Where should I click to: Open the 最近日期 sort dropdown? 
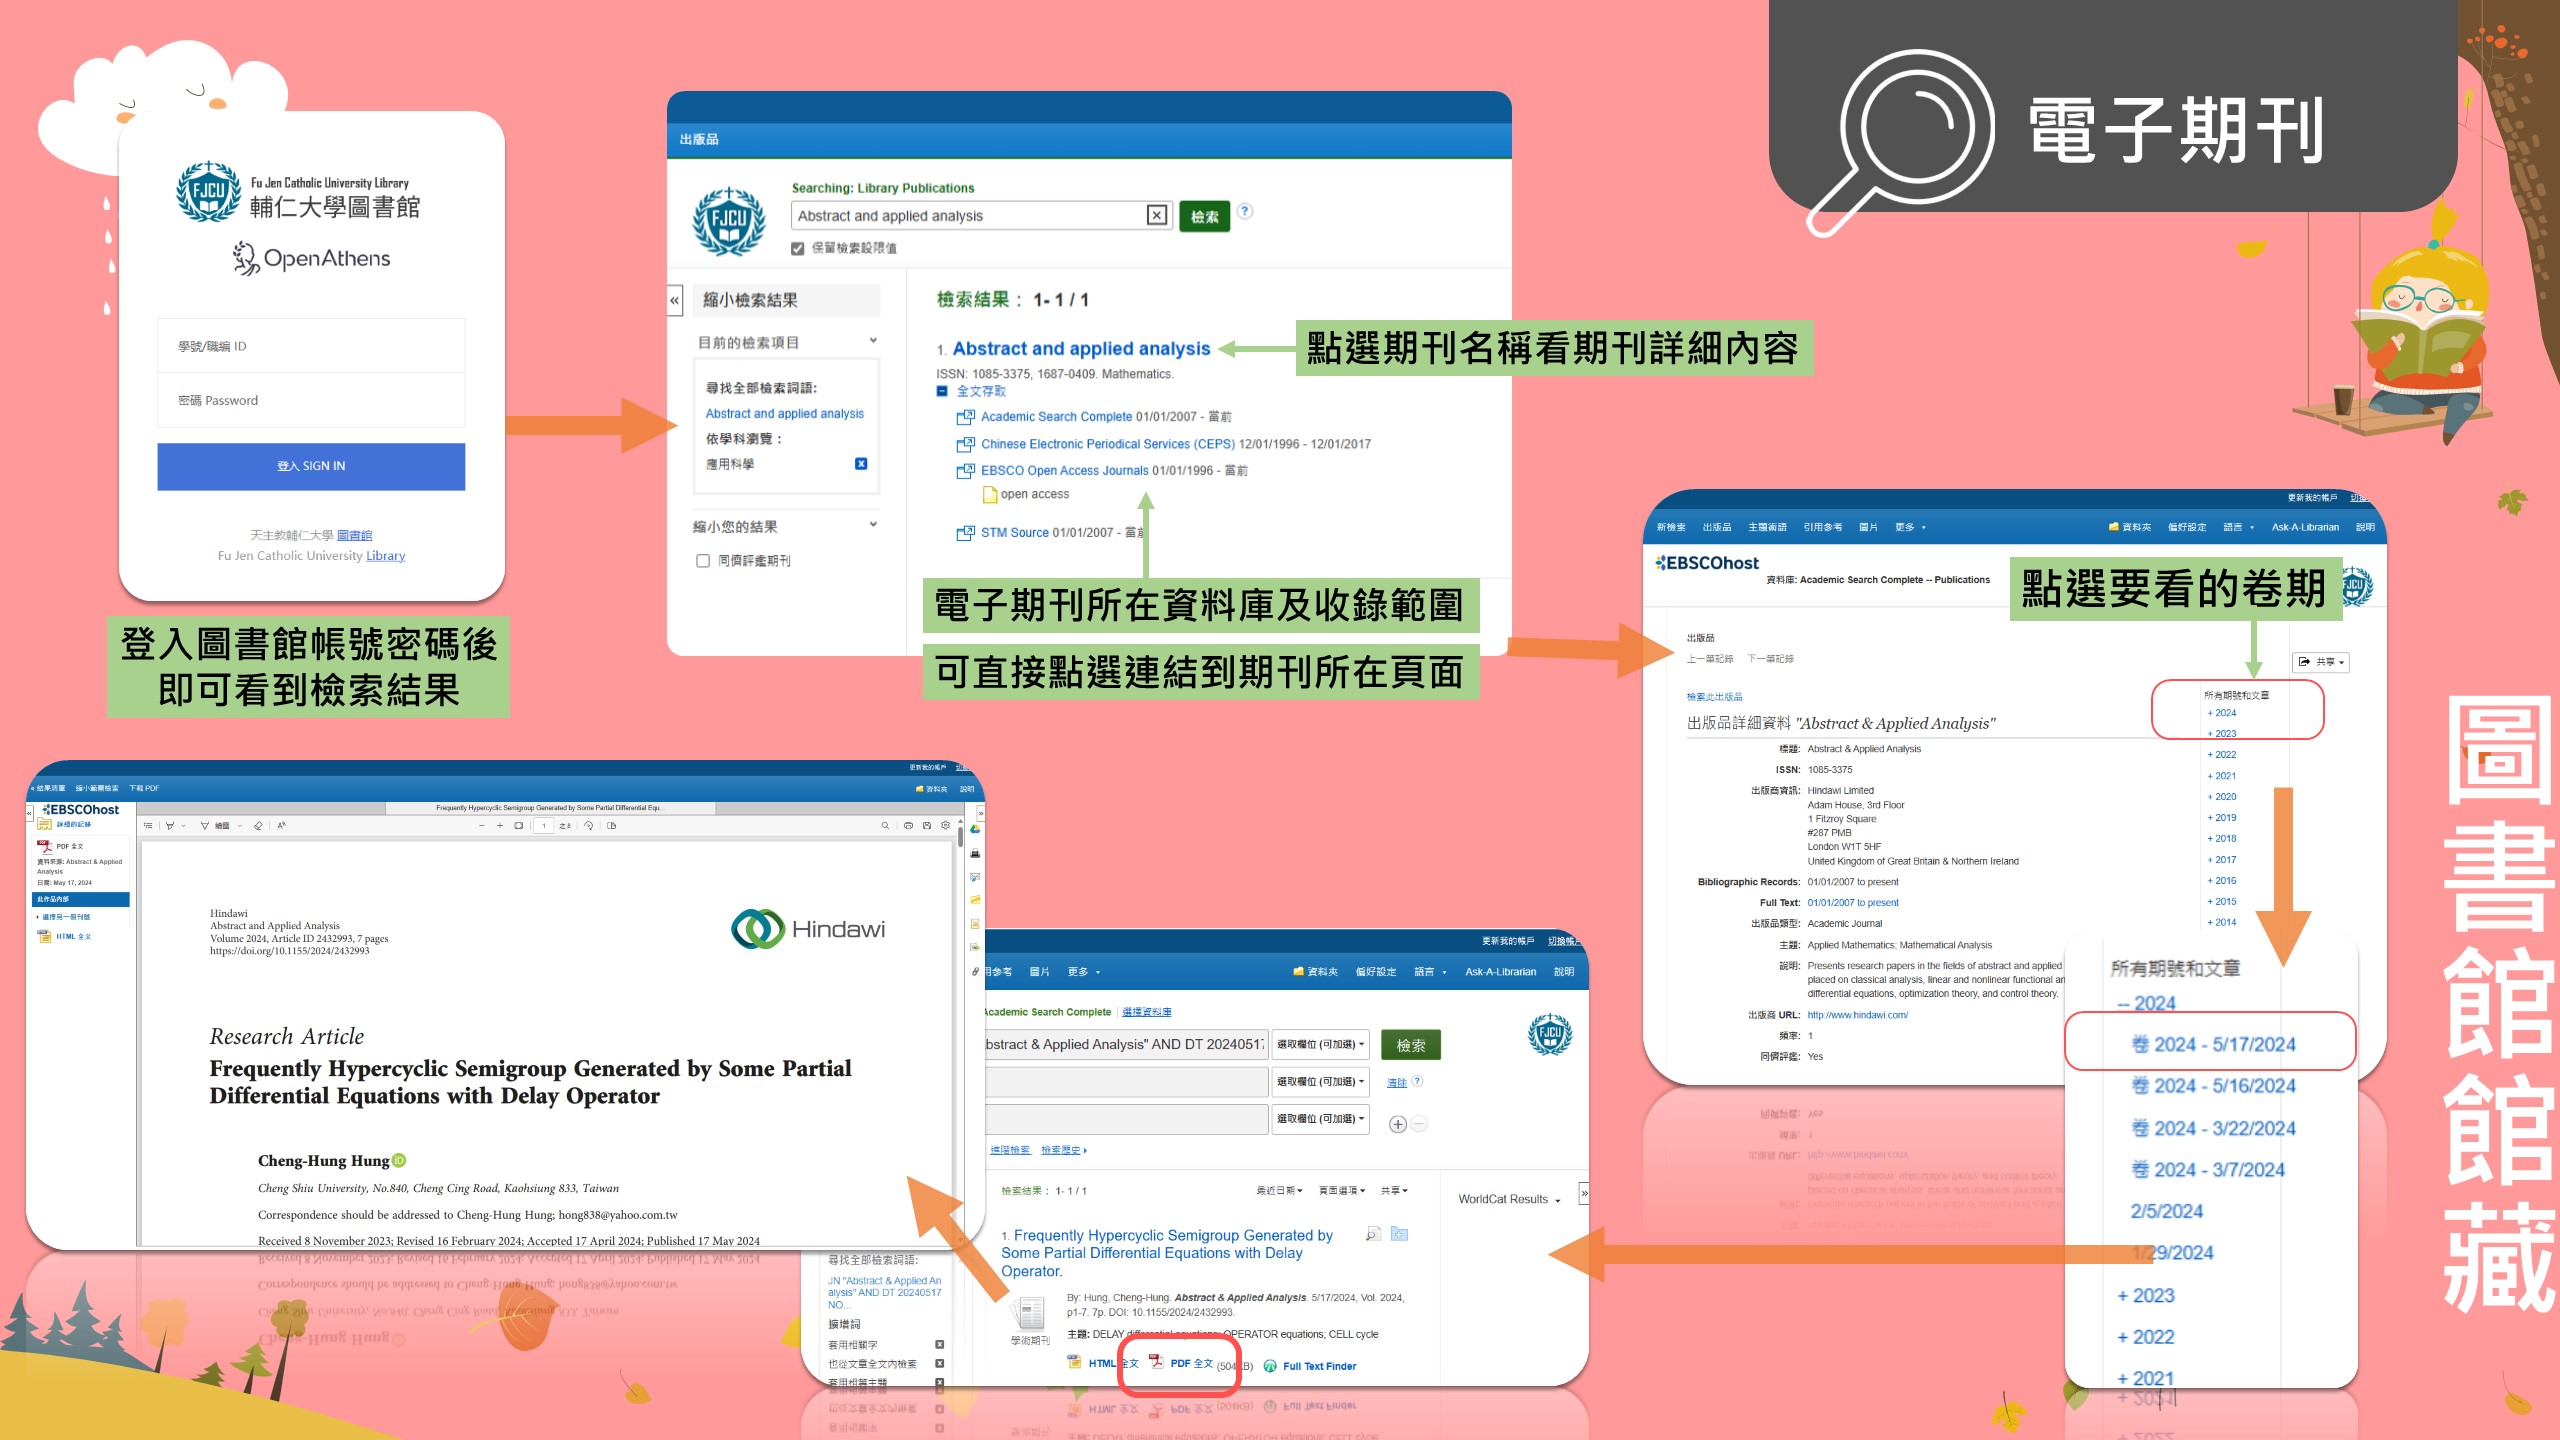(x=1279, y=1191)
